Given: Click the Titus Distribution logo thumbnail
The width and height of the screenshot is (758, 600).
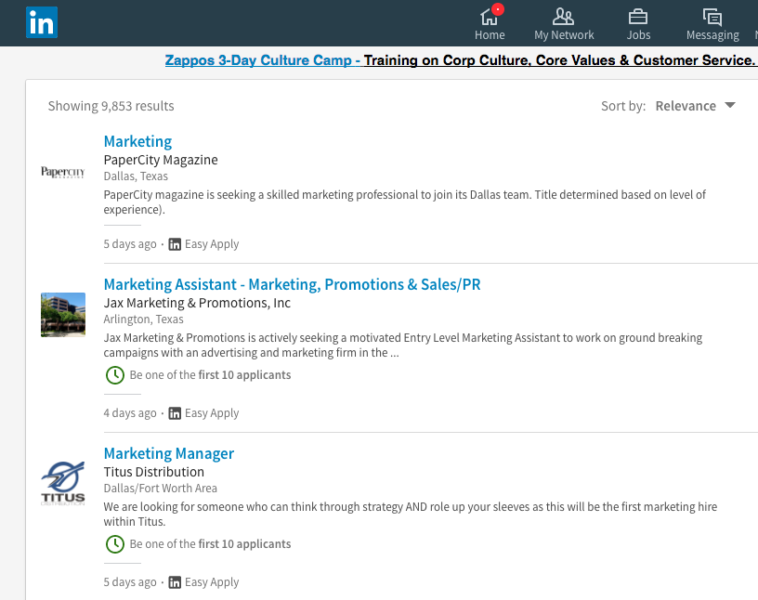Looking at the screenshot, I should [63, 483].
